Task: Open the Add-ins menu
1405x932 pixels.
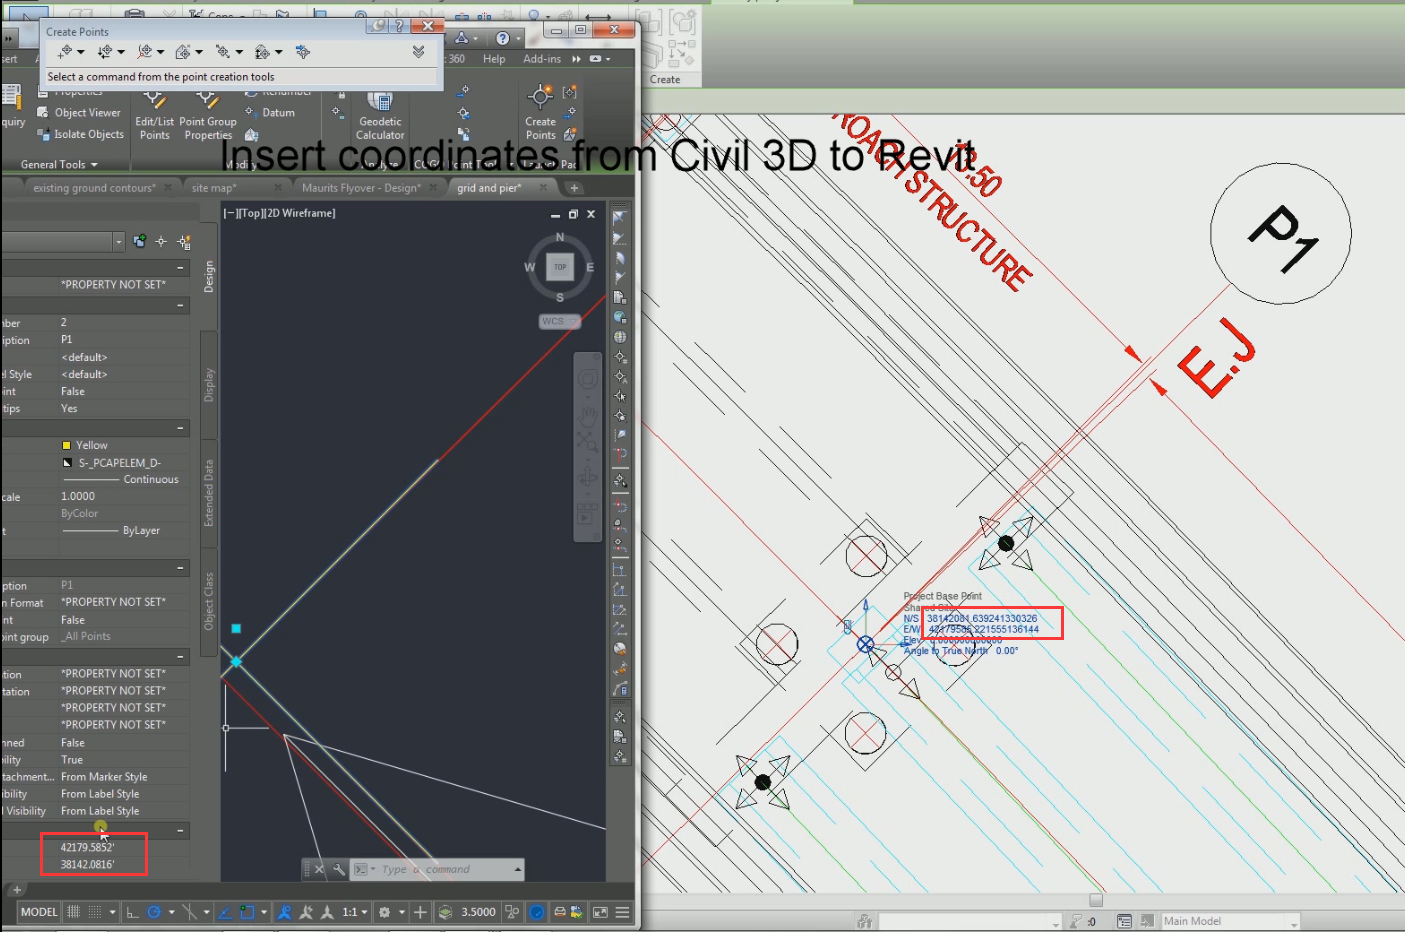Action: 542,58
